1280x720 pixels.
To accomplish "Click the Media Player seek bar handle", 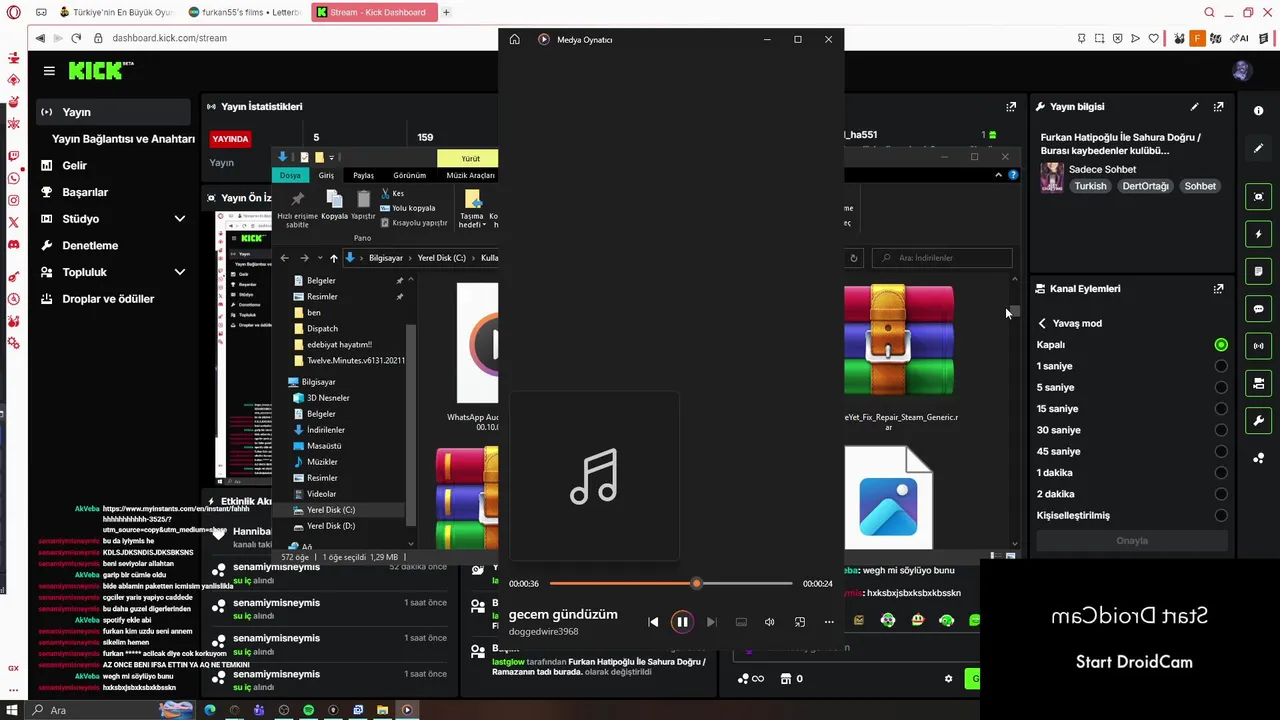I will [696, 583].
